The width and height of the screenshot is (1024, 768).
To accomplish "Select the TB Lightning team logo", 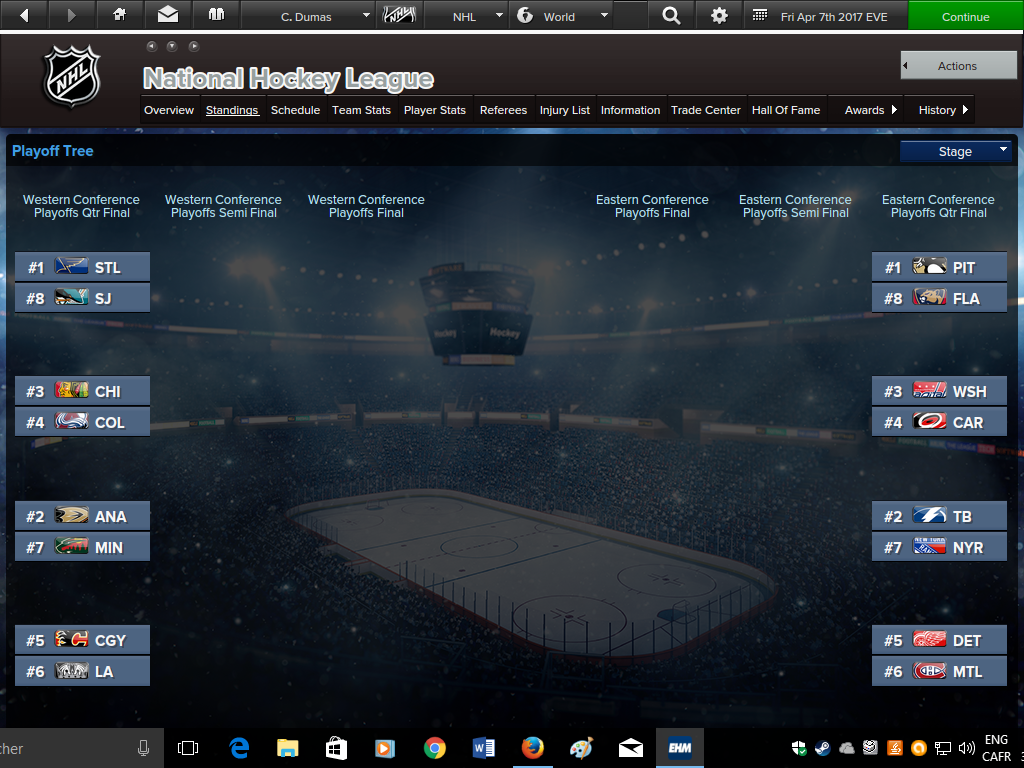I will [x=929, y=516].
